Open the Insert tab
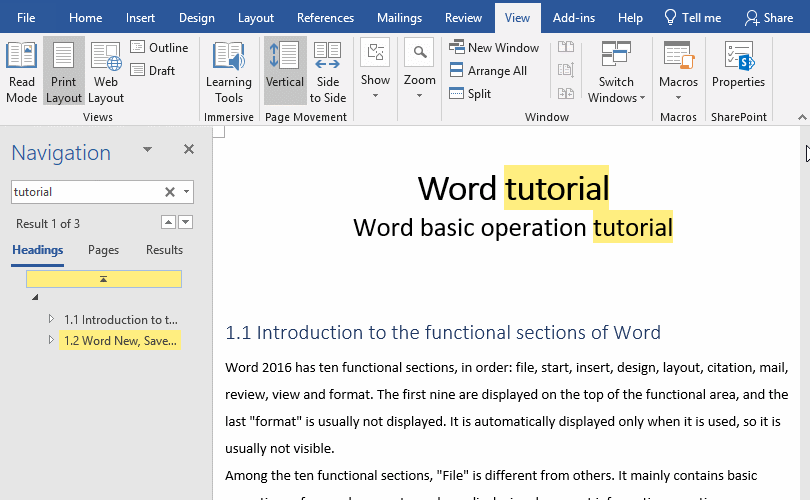The width and height of the screenshot is (810, 500). 140,18
